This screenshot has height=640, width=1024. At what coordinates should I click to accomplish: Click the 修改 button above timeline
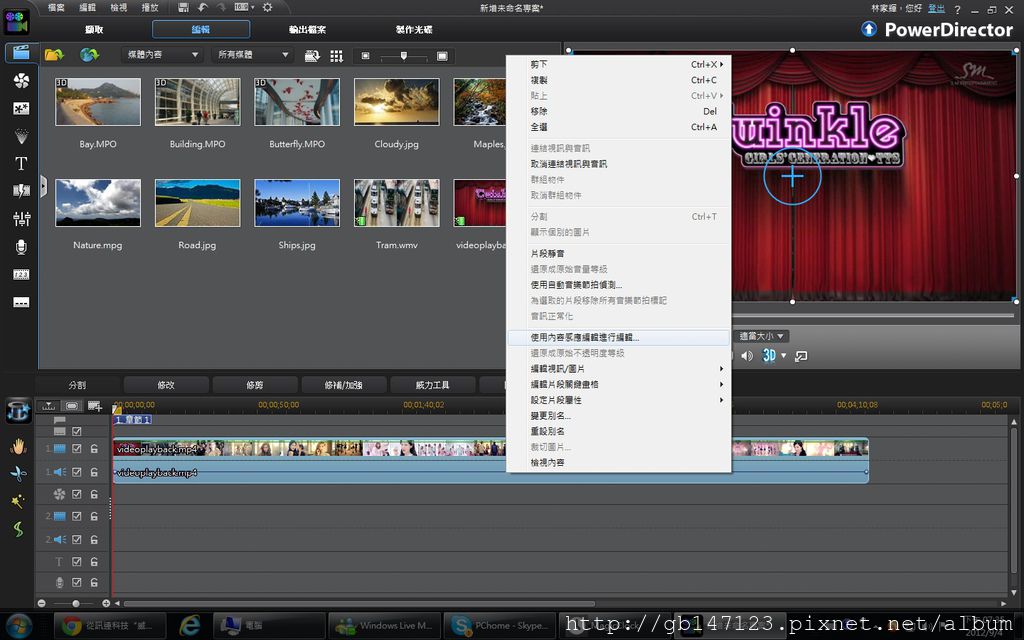166,385
